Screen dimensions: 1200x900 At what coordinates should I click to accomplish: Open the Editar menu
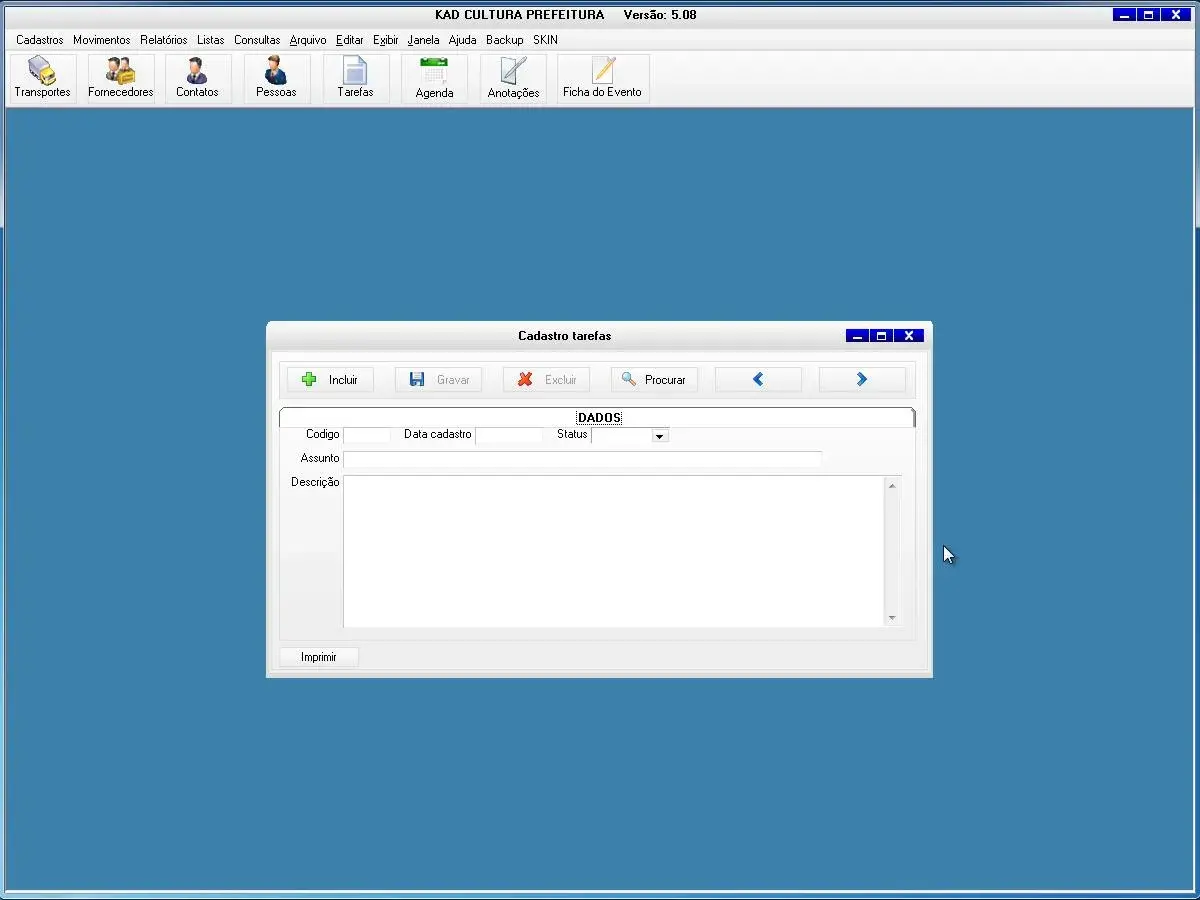click(x=350, y=40)
